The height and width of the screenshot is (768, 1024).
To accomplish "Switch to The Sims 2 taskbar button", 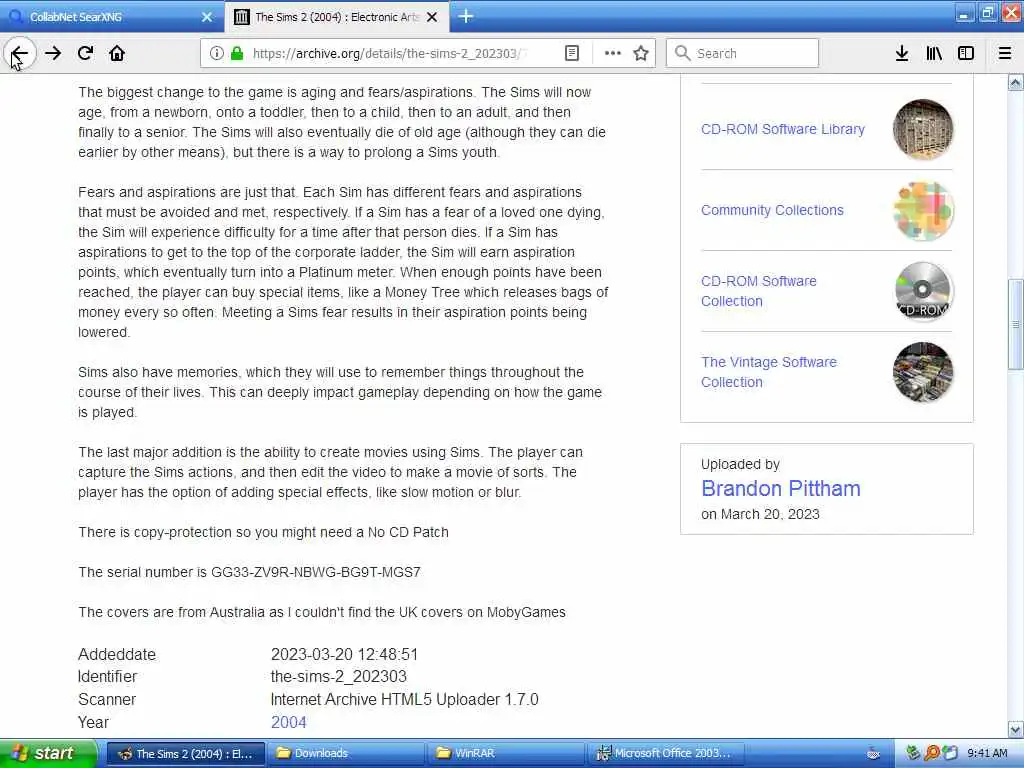I will coord(186,754).
